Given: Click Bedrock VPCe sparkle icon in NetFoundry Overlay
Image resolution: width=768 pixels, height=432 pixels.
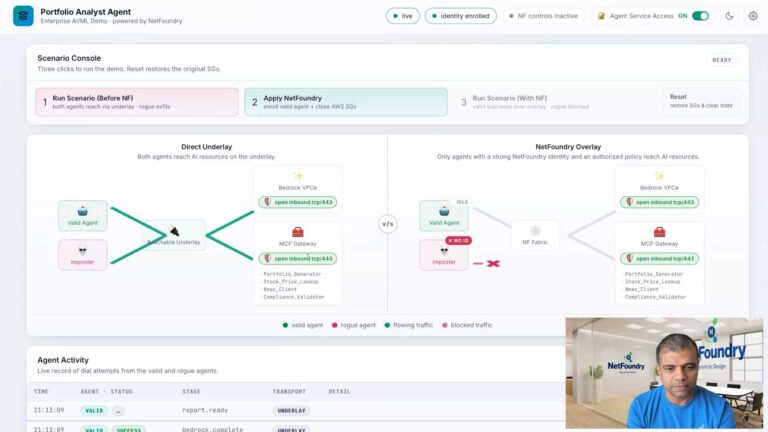Looking at the screenshot, I should [x=659, y=176].
